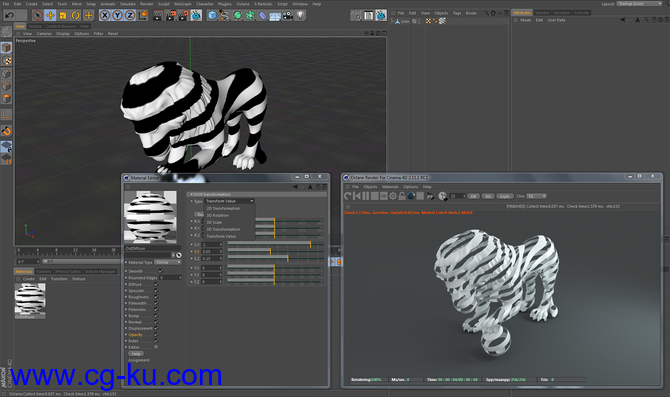Add a Light object
The height and width of the screenshot is (397, 670).
click(x=301, y=15)
